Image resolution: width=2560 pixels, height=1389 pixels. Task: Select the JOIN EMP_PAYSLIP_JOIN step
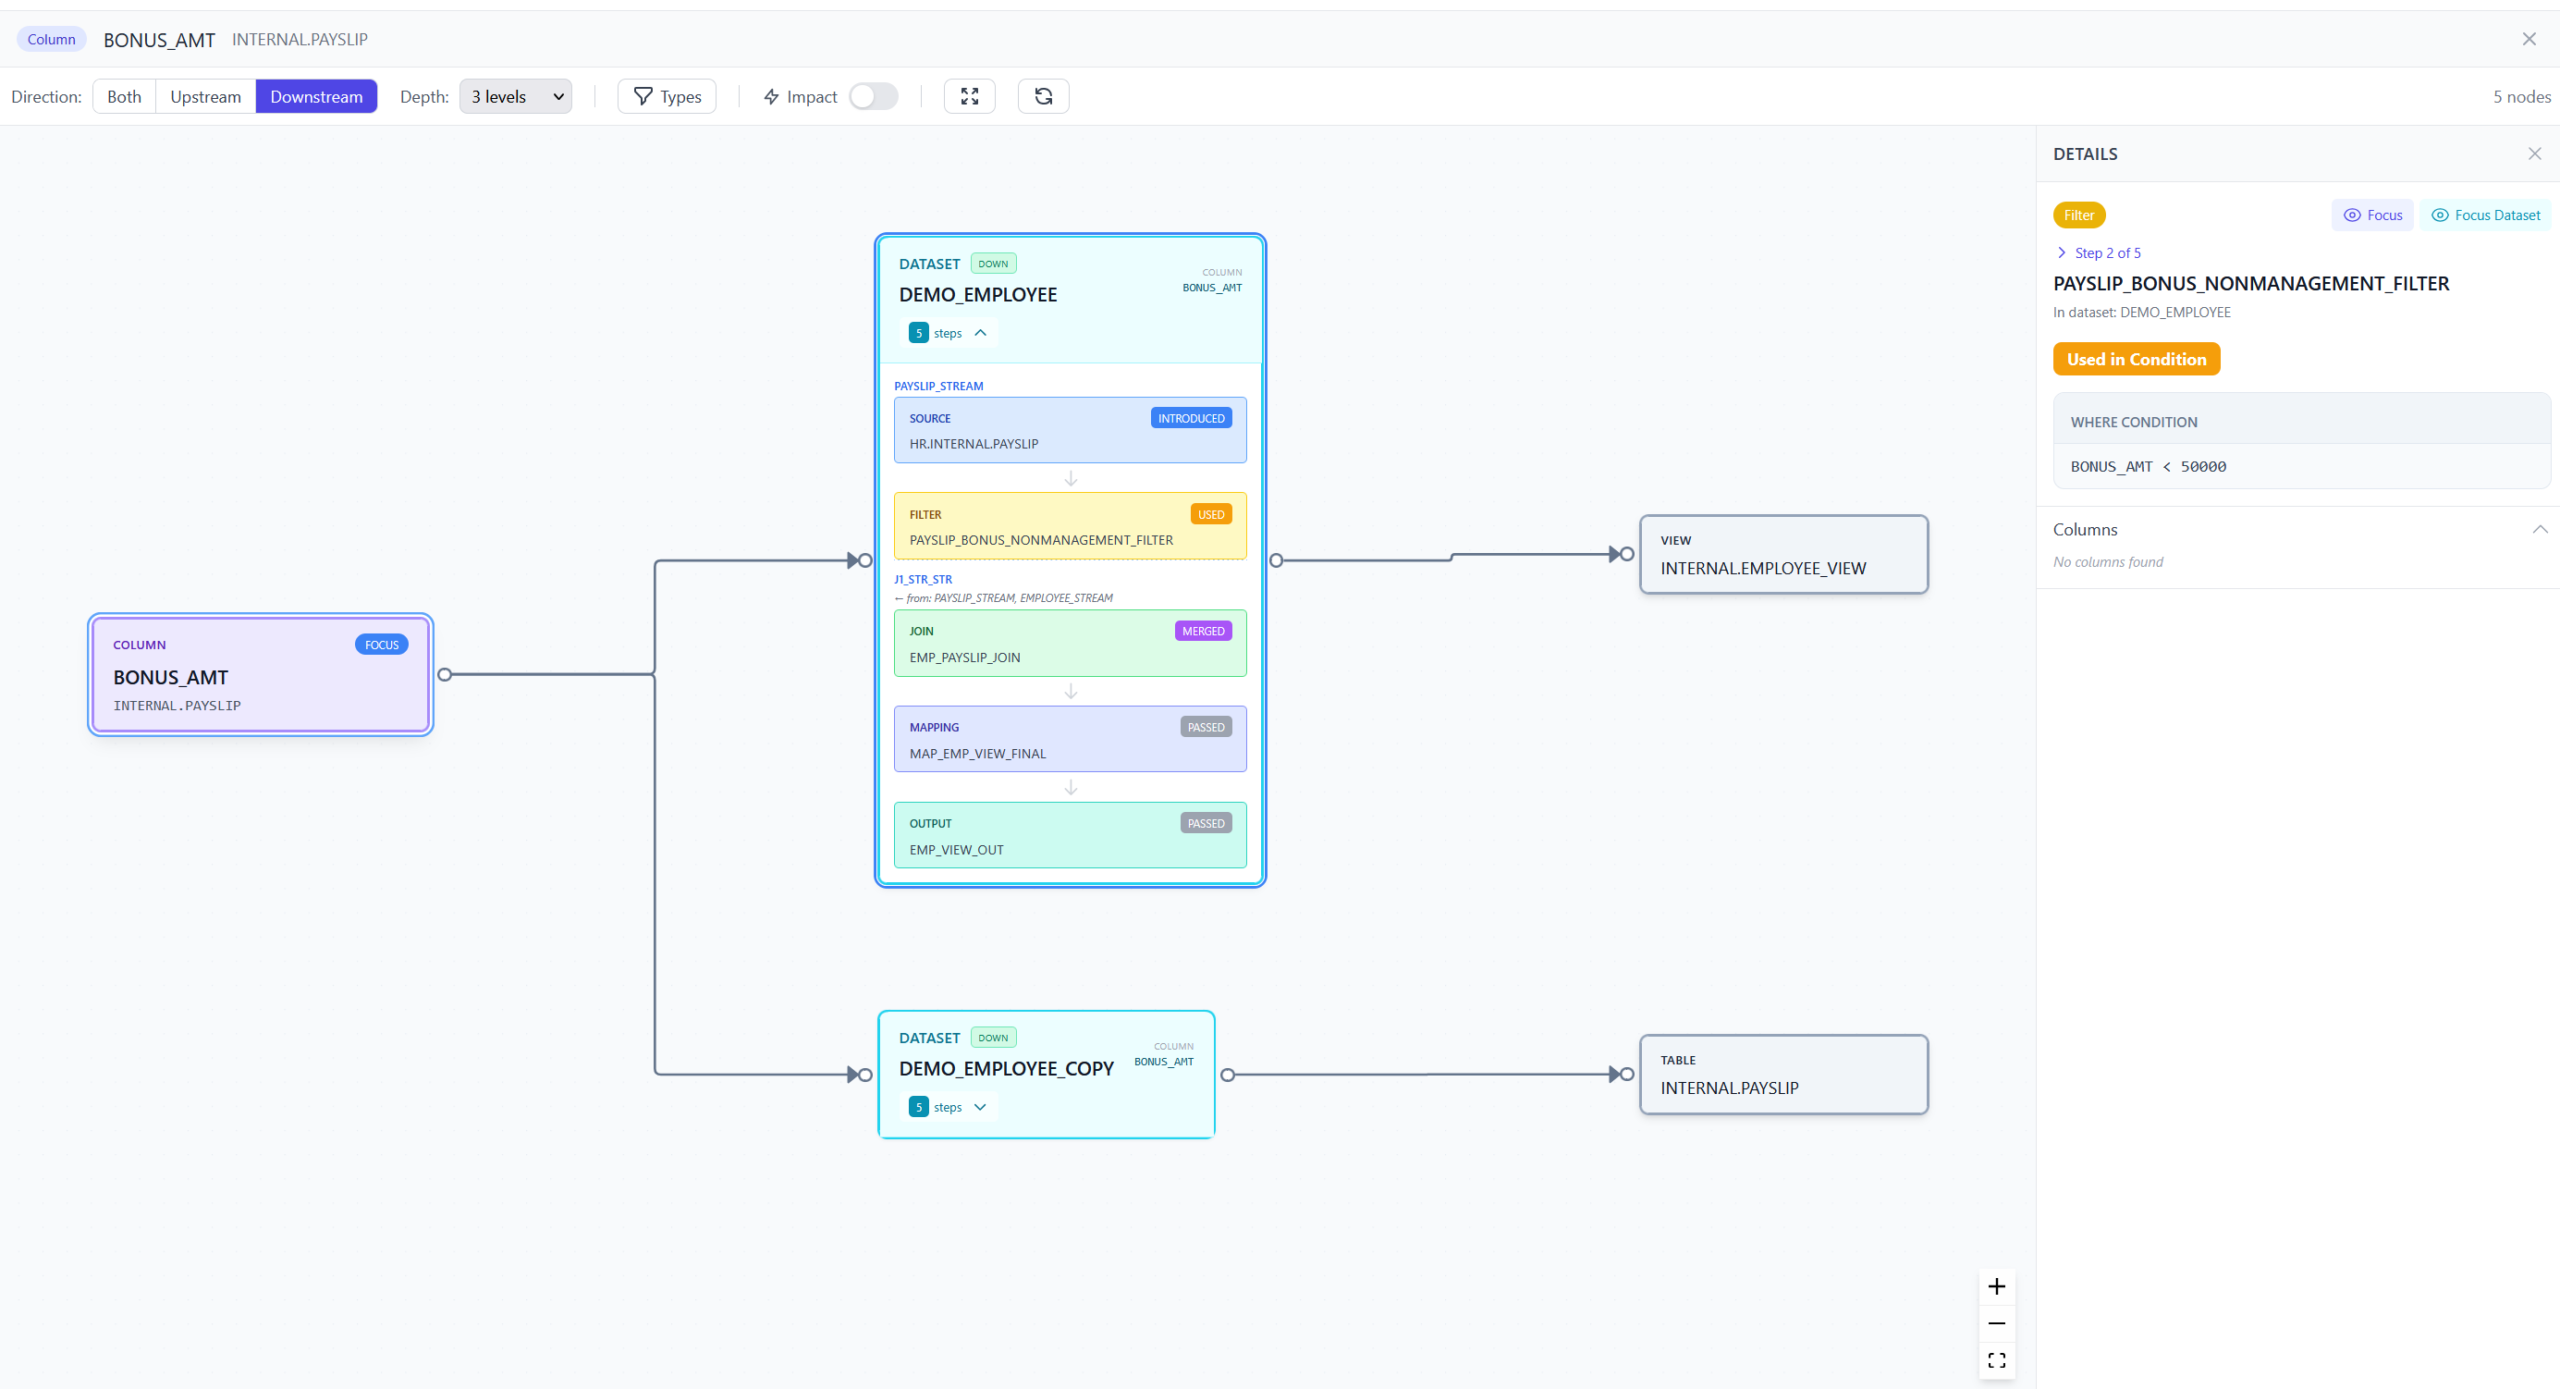pos(1070,643)
